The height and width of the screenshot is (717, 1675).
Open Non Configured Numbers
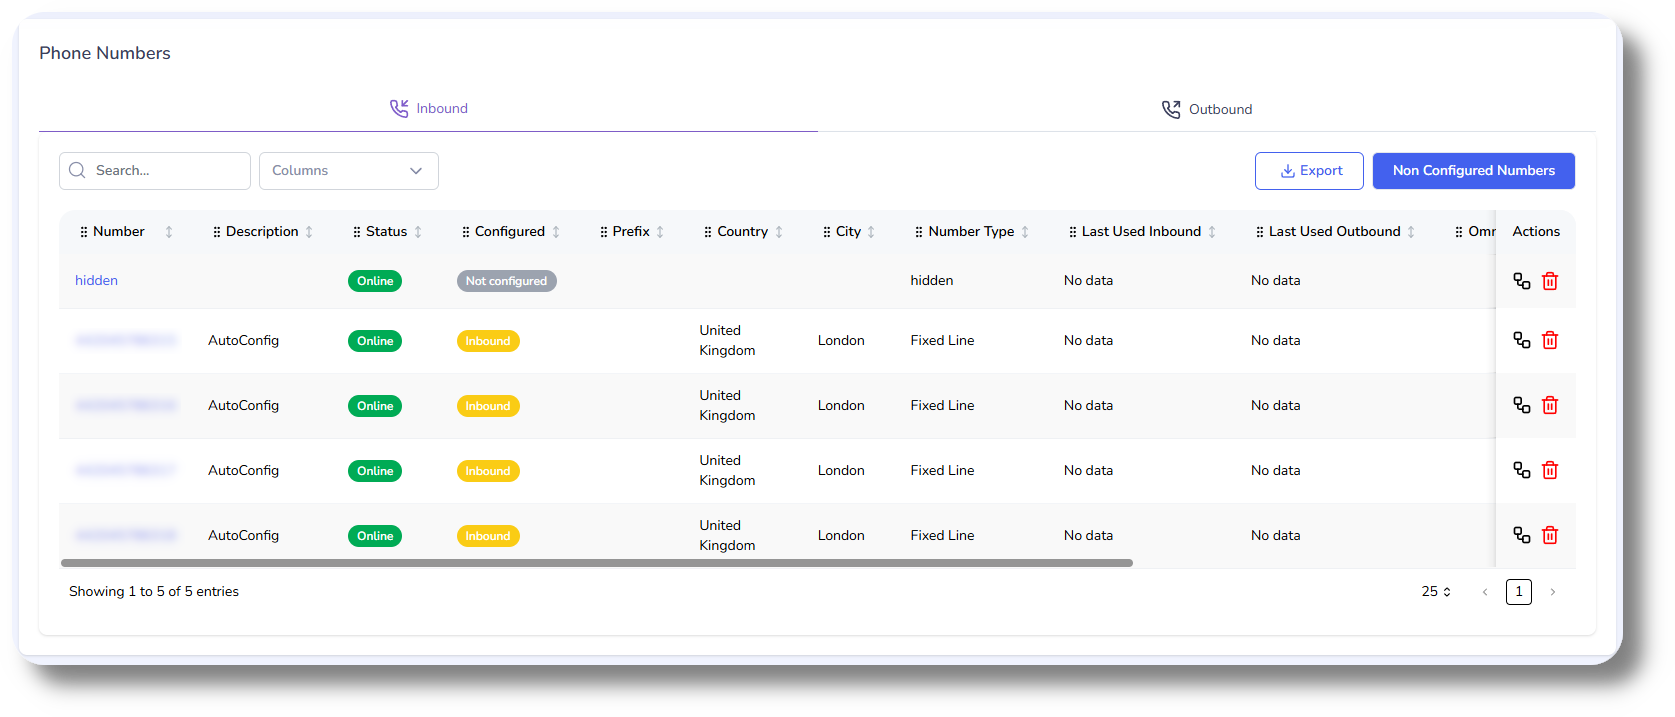click(x=1473, y=171)
